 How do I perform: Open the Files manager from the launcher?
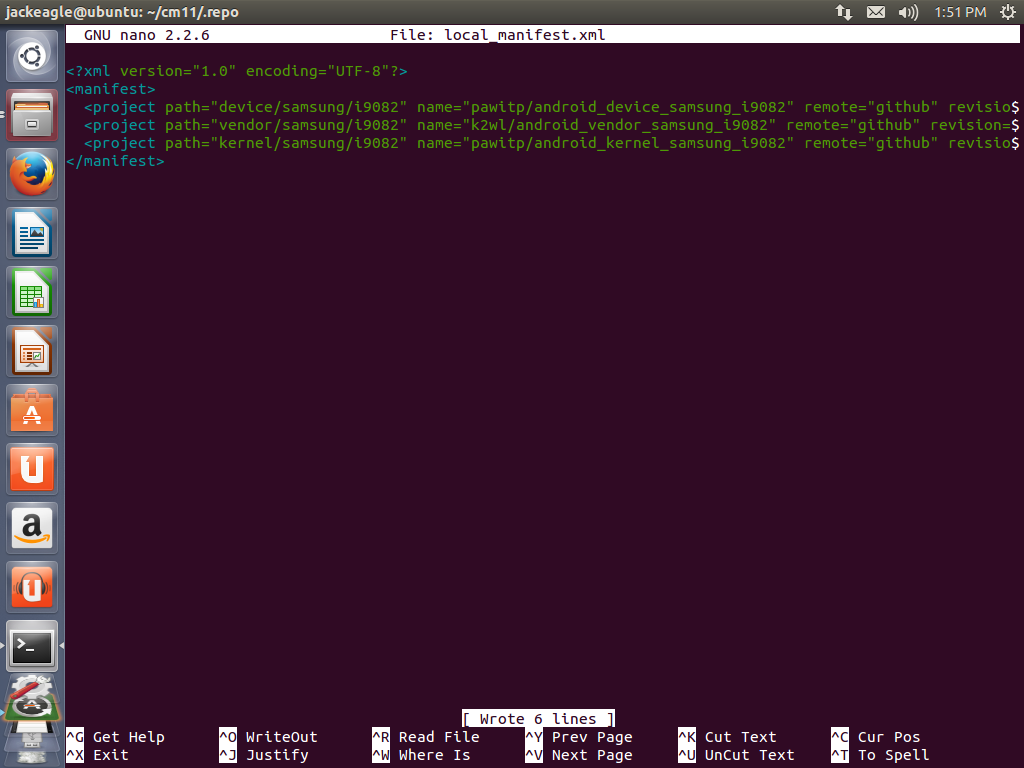32,116
